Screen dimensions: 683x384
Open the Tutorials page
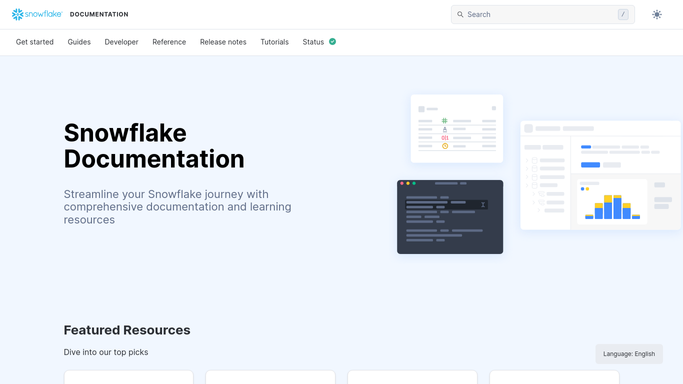pos(274,42)
